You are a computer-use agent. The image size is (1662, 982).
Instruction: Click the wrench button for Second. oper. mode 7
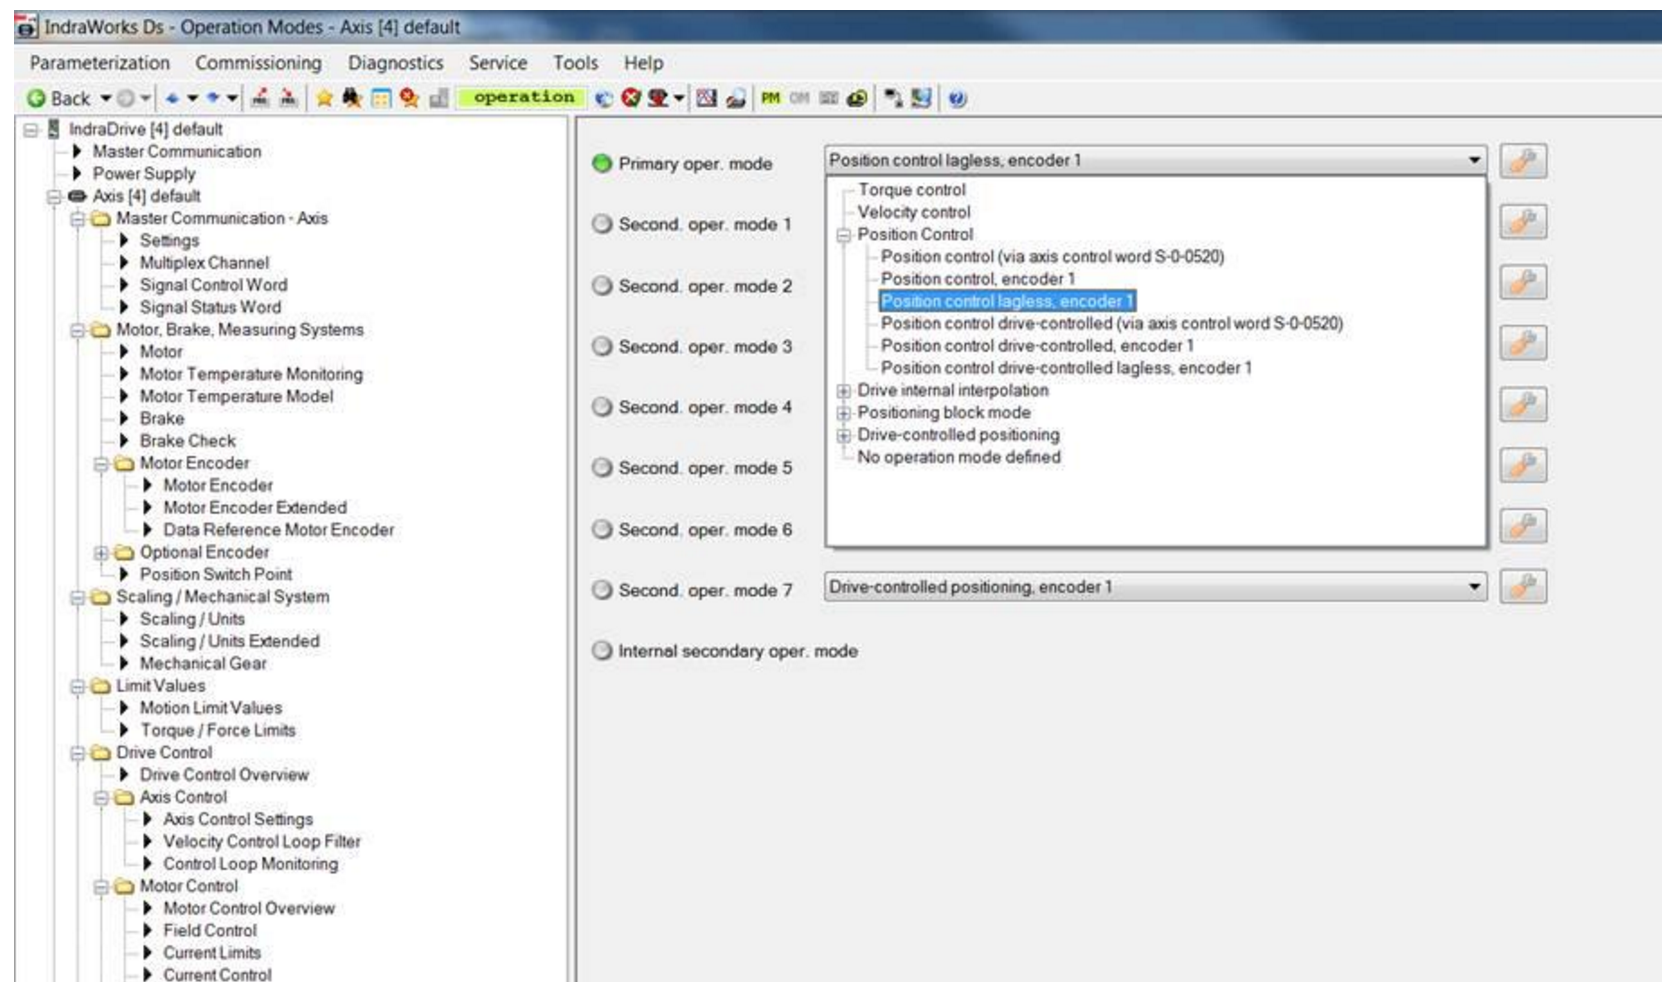pyautogui.click(x=1523, y=587)
